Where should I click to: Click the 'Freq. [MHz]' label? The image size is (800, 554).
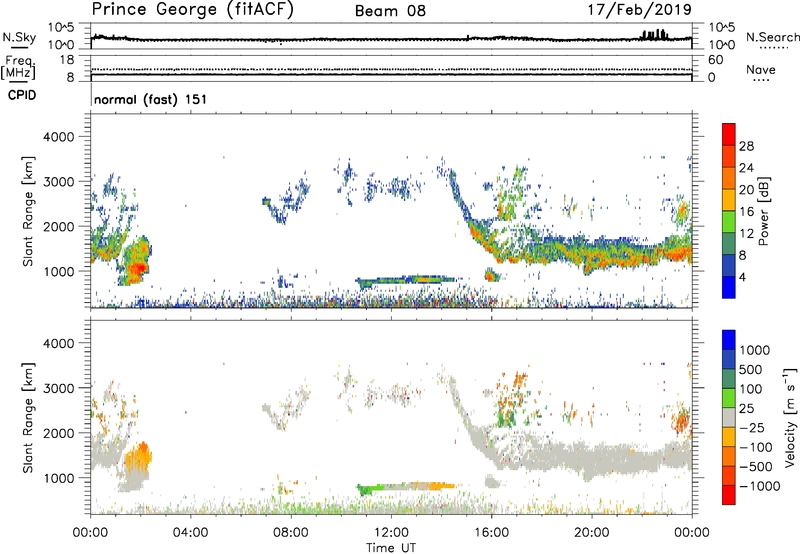pyautogui.click(x=19, y=68)
